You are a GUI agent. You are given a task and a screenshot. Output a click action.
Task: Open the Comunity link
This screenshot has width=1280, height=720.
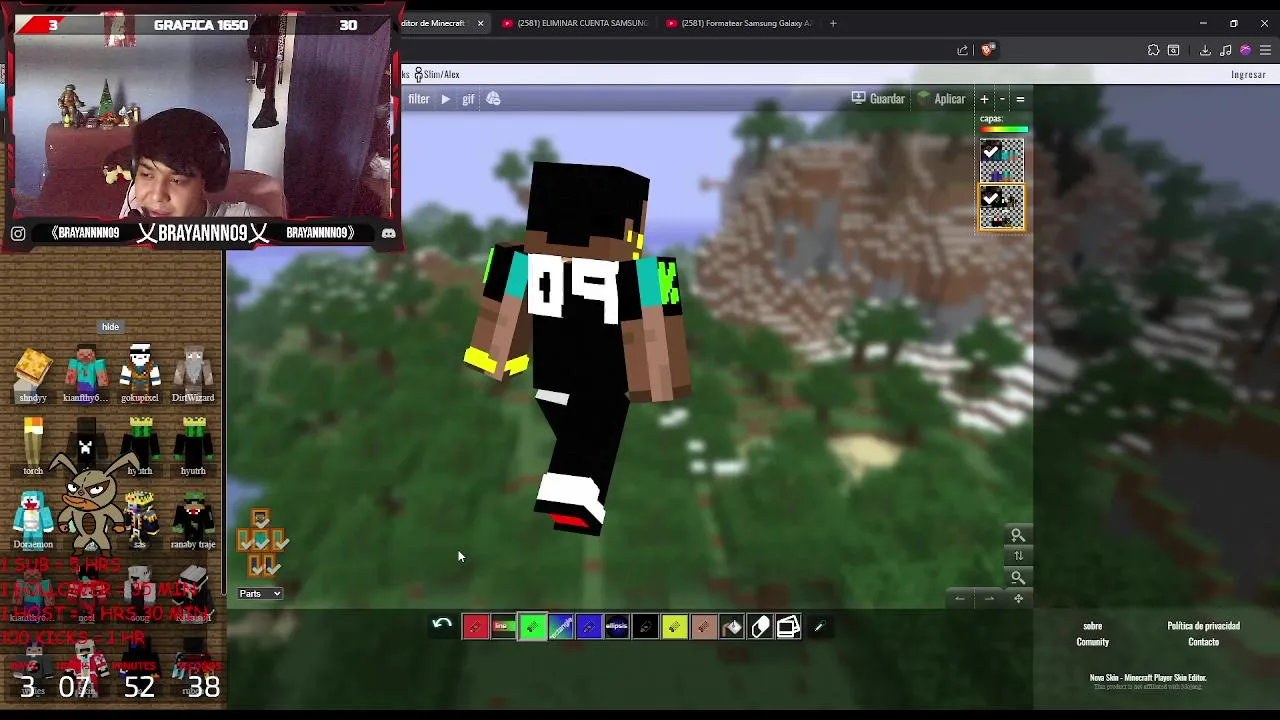1092,642
